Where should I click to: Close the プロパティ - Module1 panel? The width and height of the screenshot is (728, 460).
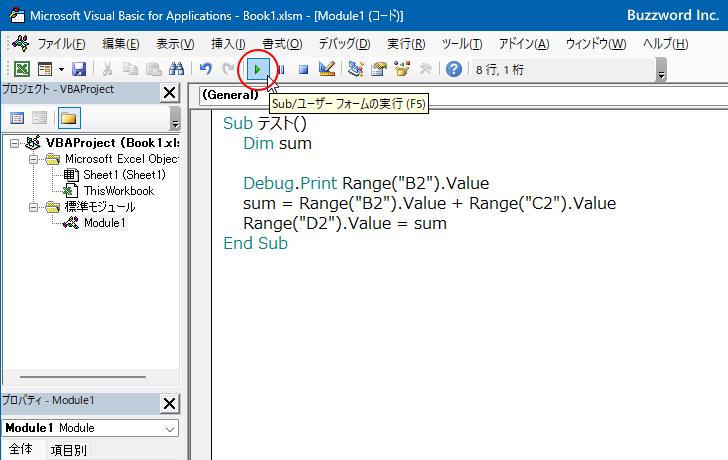click(169, 403)
